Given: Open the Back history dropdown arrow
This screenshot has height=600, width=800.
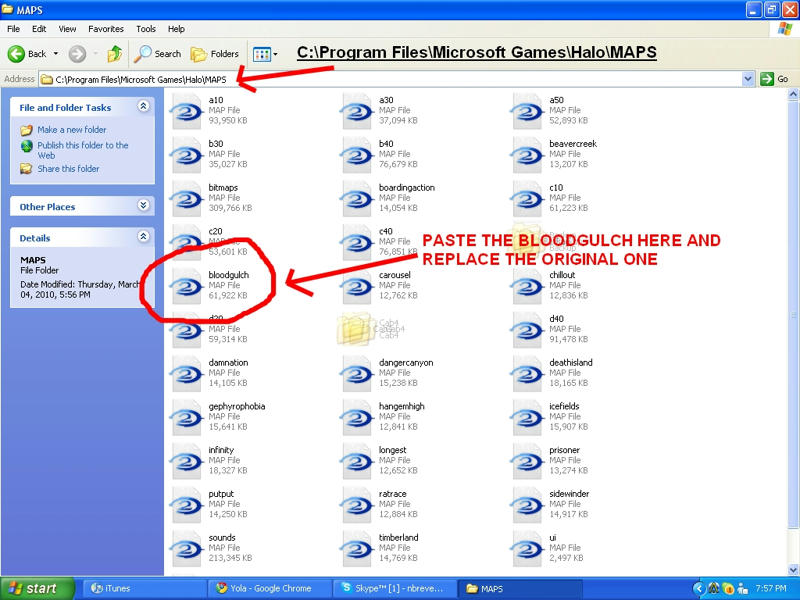Looking at the screenshot, I should (x=56, y=54).
